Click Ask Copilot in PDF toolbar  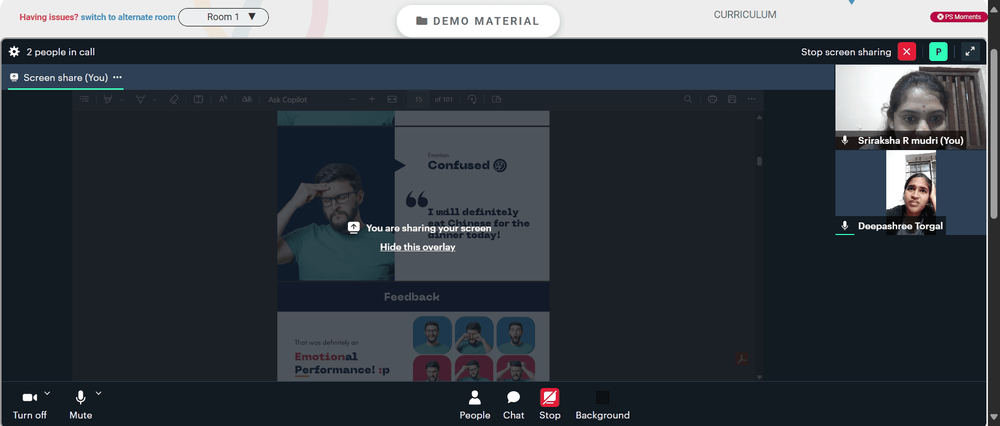(288, 99)
